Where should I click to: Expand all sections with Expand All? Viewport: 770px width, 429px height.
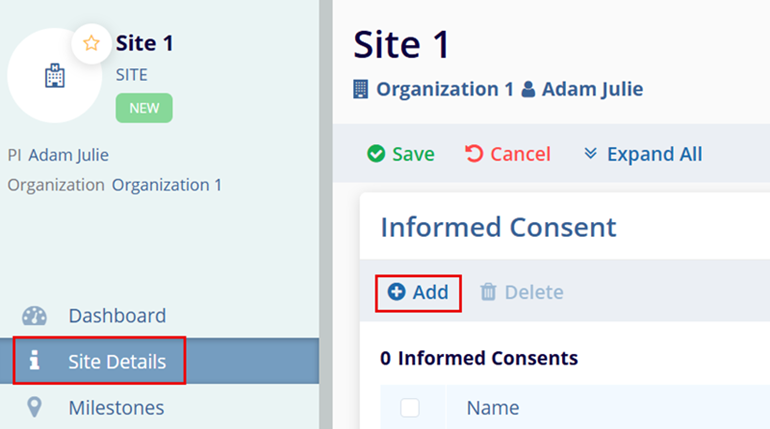643,154
